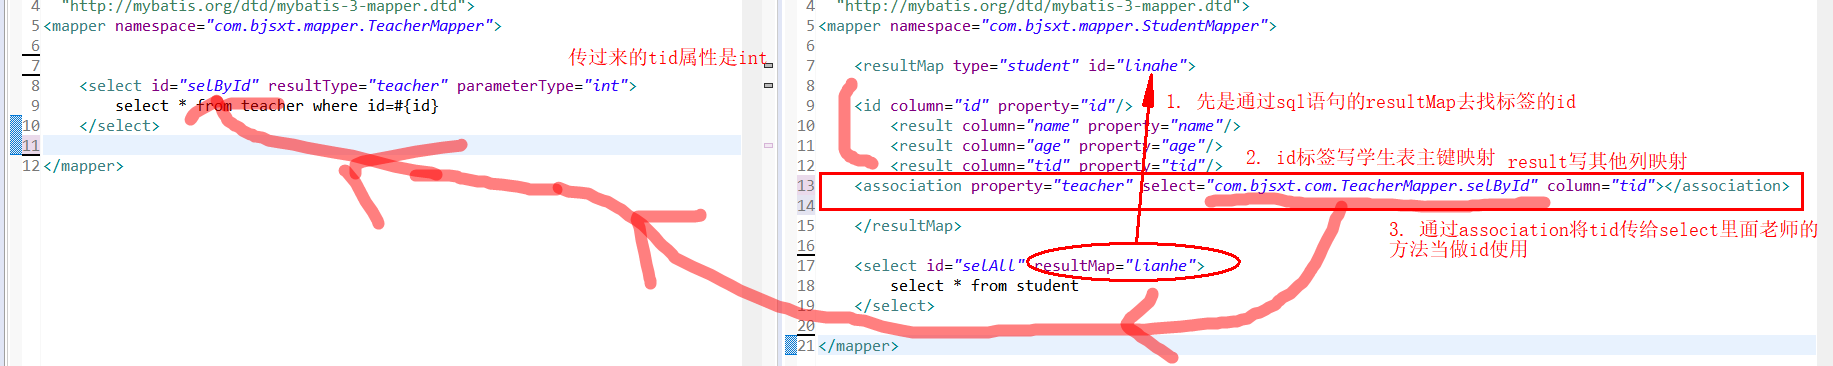This screenshot has width=1833, height=366.
Task: Select line number 13 in the StudentMapper gutter
Action: tap(806, 186)
